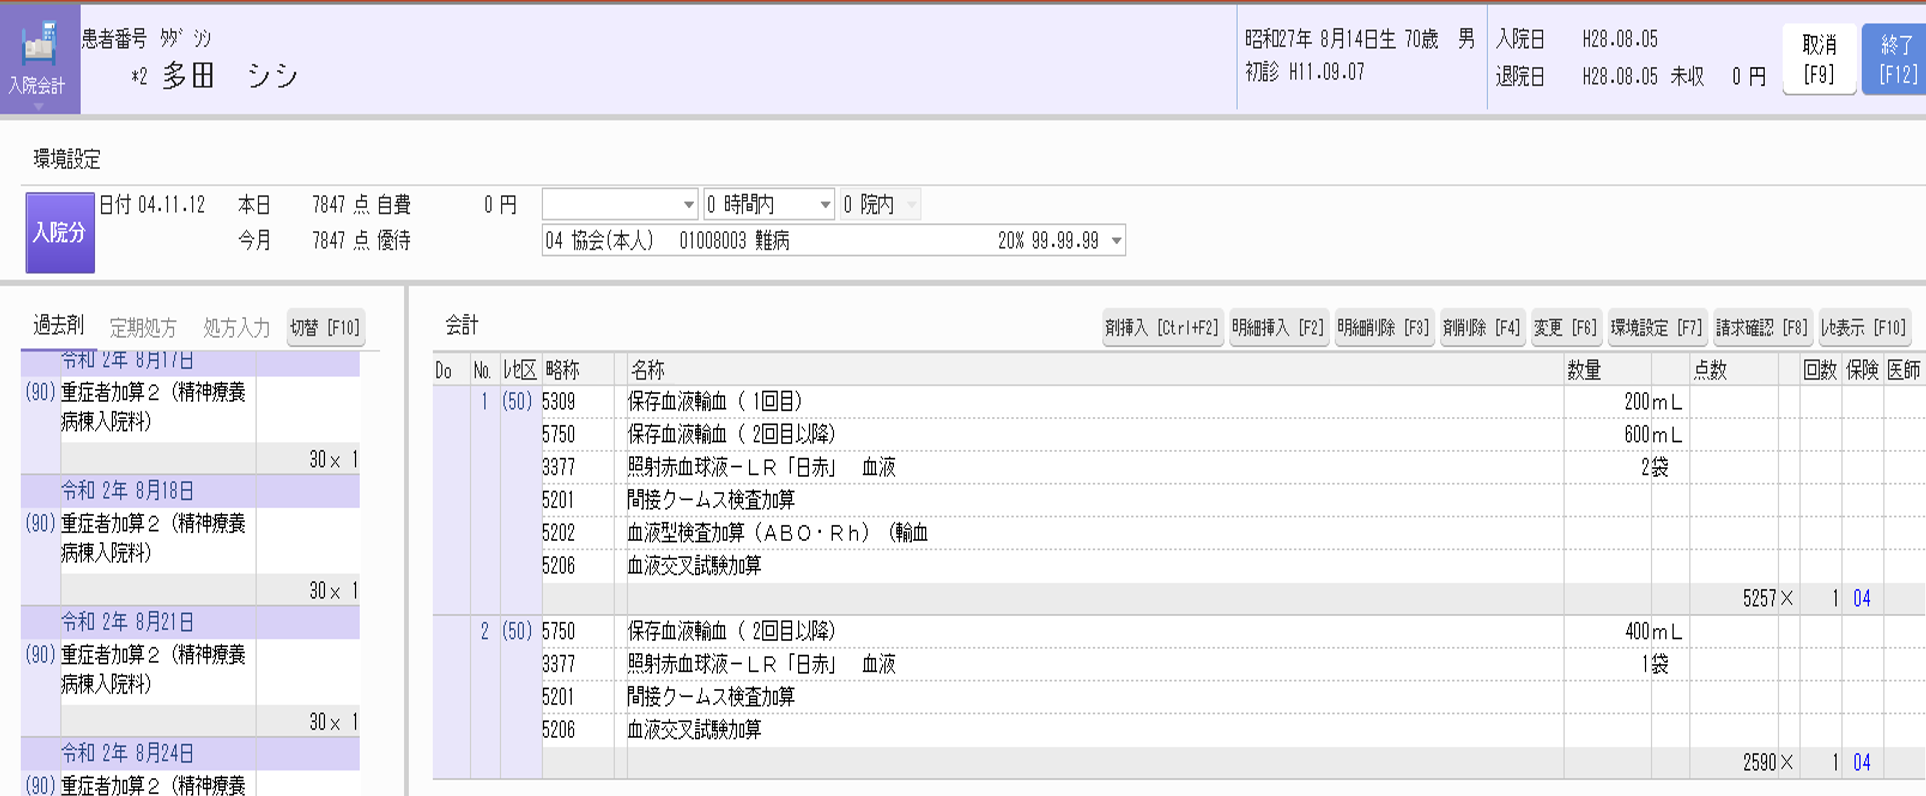Click 剤挿入 [Ctrl+F2] toolbar button
The image size is (1926, 796).
[1162, 328]
